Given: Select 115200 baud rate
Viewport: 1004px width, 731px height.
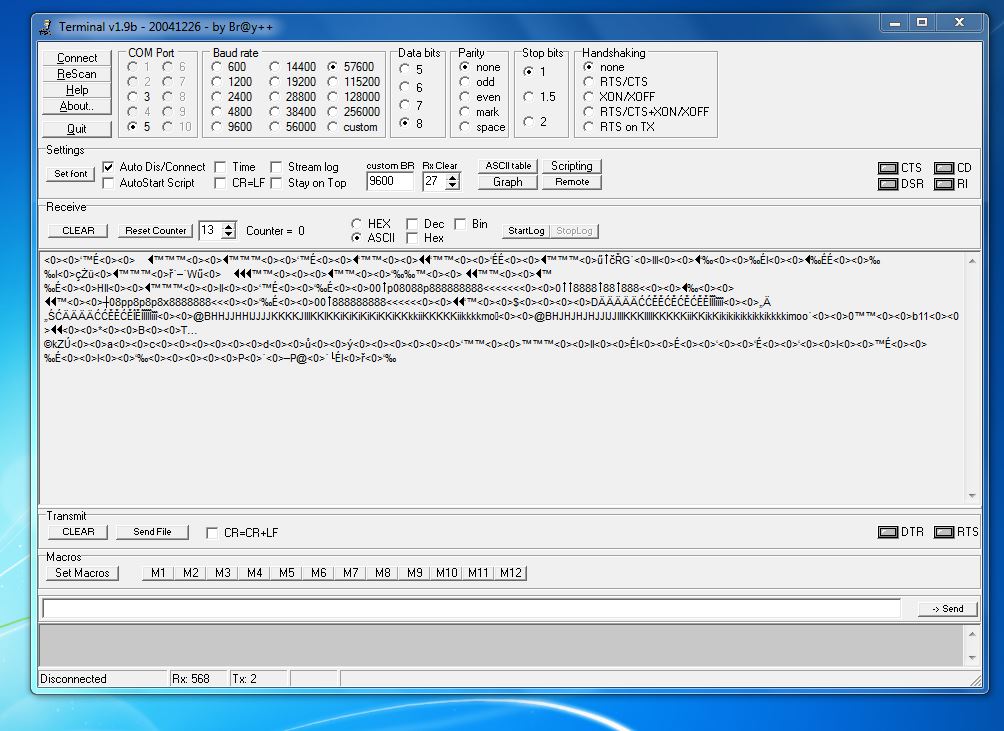Looking at the screenshot, I should 334,82.
